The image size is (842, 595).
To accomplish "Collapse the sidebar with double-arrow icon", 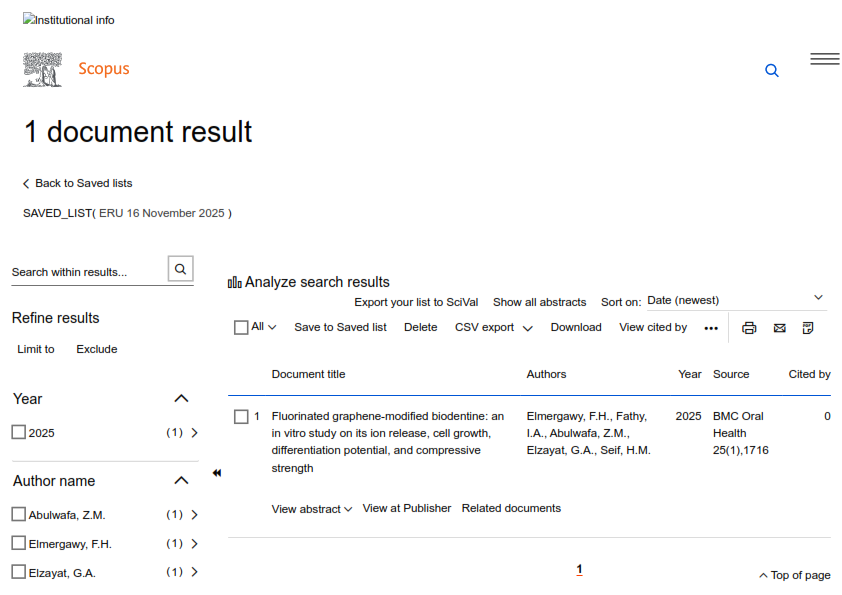I will [217, 473].
